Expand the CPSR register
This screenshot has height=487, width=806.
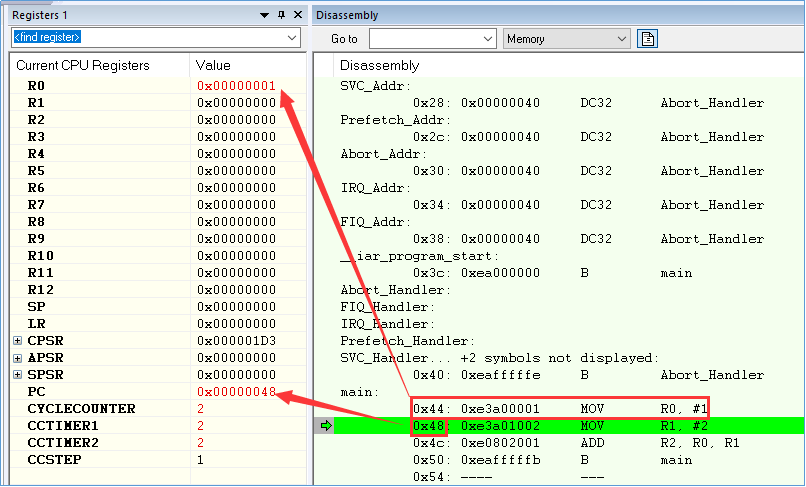click(17, 340)
